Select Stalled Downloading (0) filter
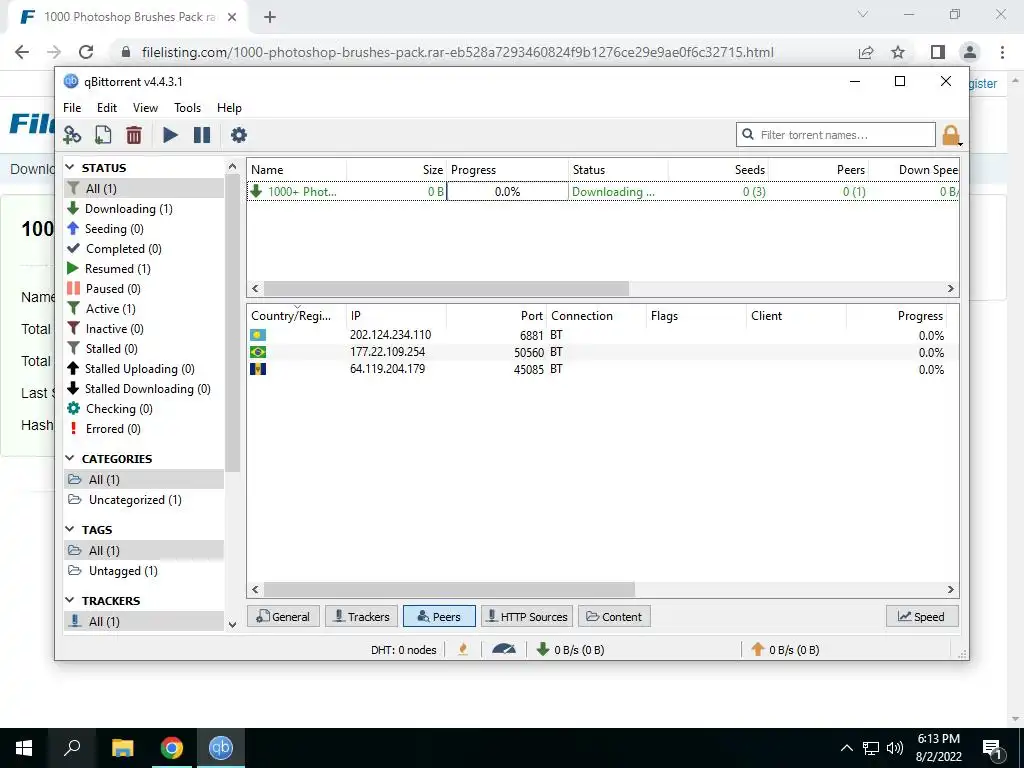The height and width of the screenshot is (768, 1024). [144, 389]
